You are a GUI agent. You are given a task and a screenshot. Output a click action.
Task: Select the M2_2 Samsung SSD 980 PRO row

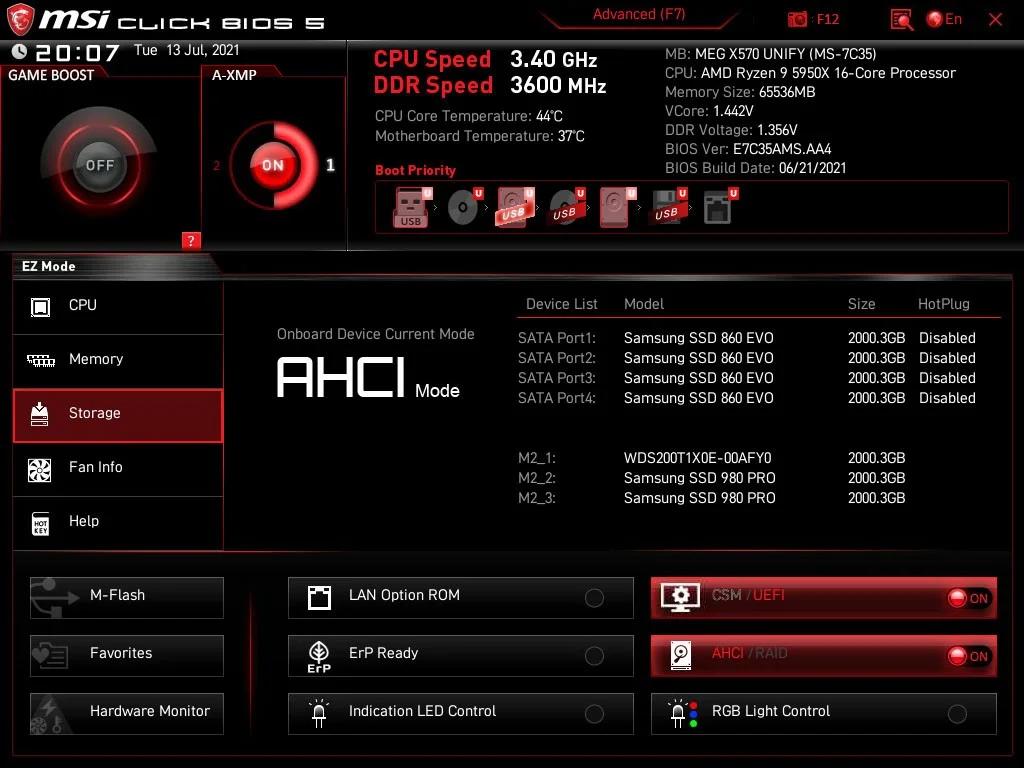point(712,479)
